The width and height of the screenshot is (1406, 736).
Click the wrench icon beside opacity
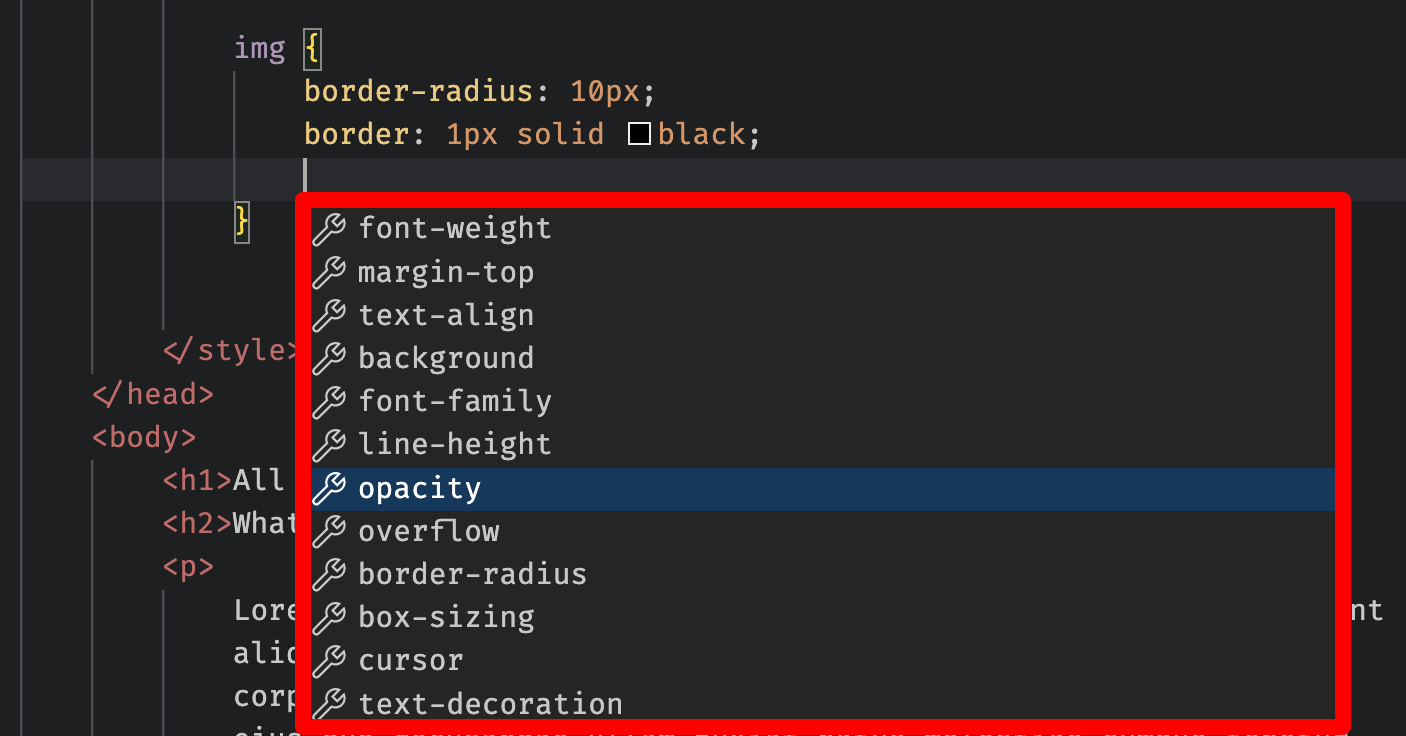329,489
